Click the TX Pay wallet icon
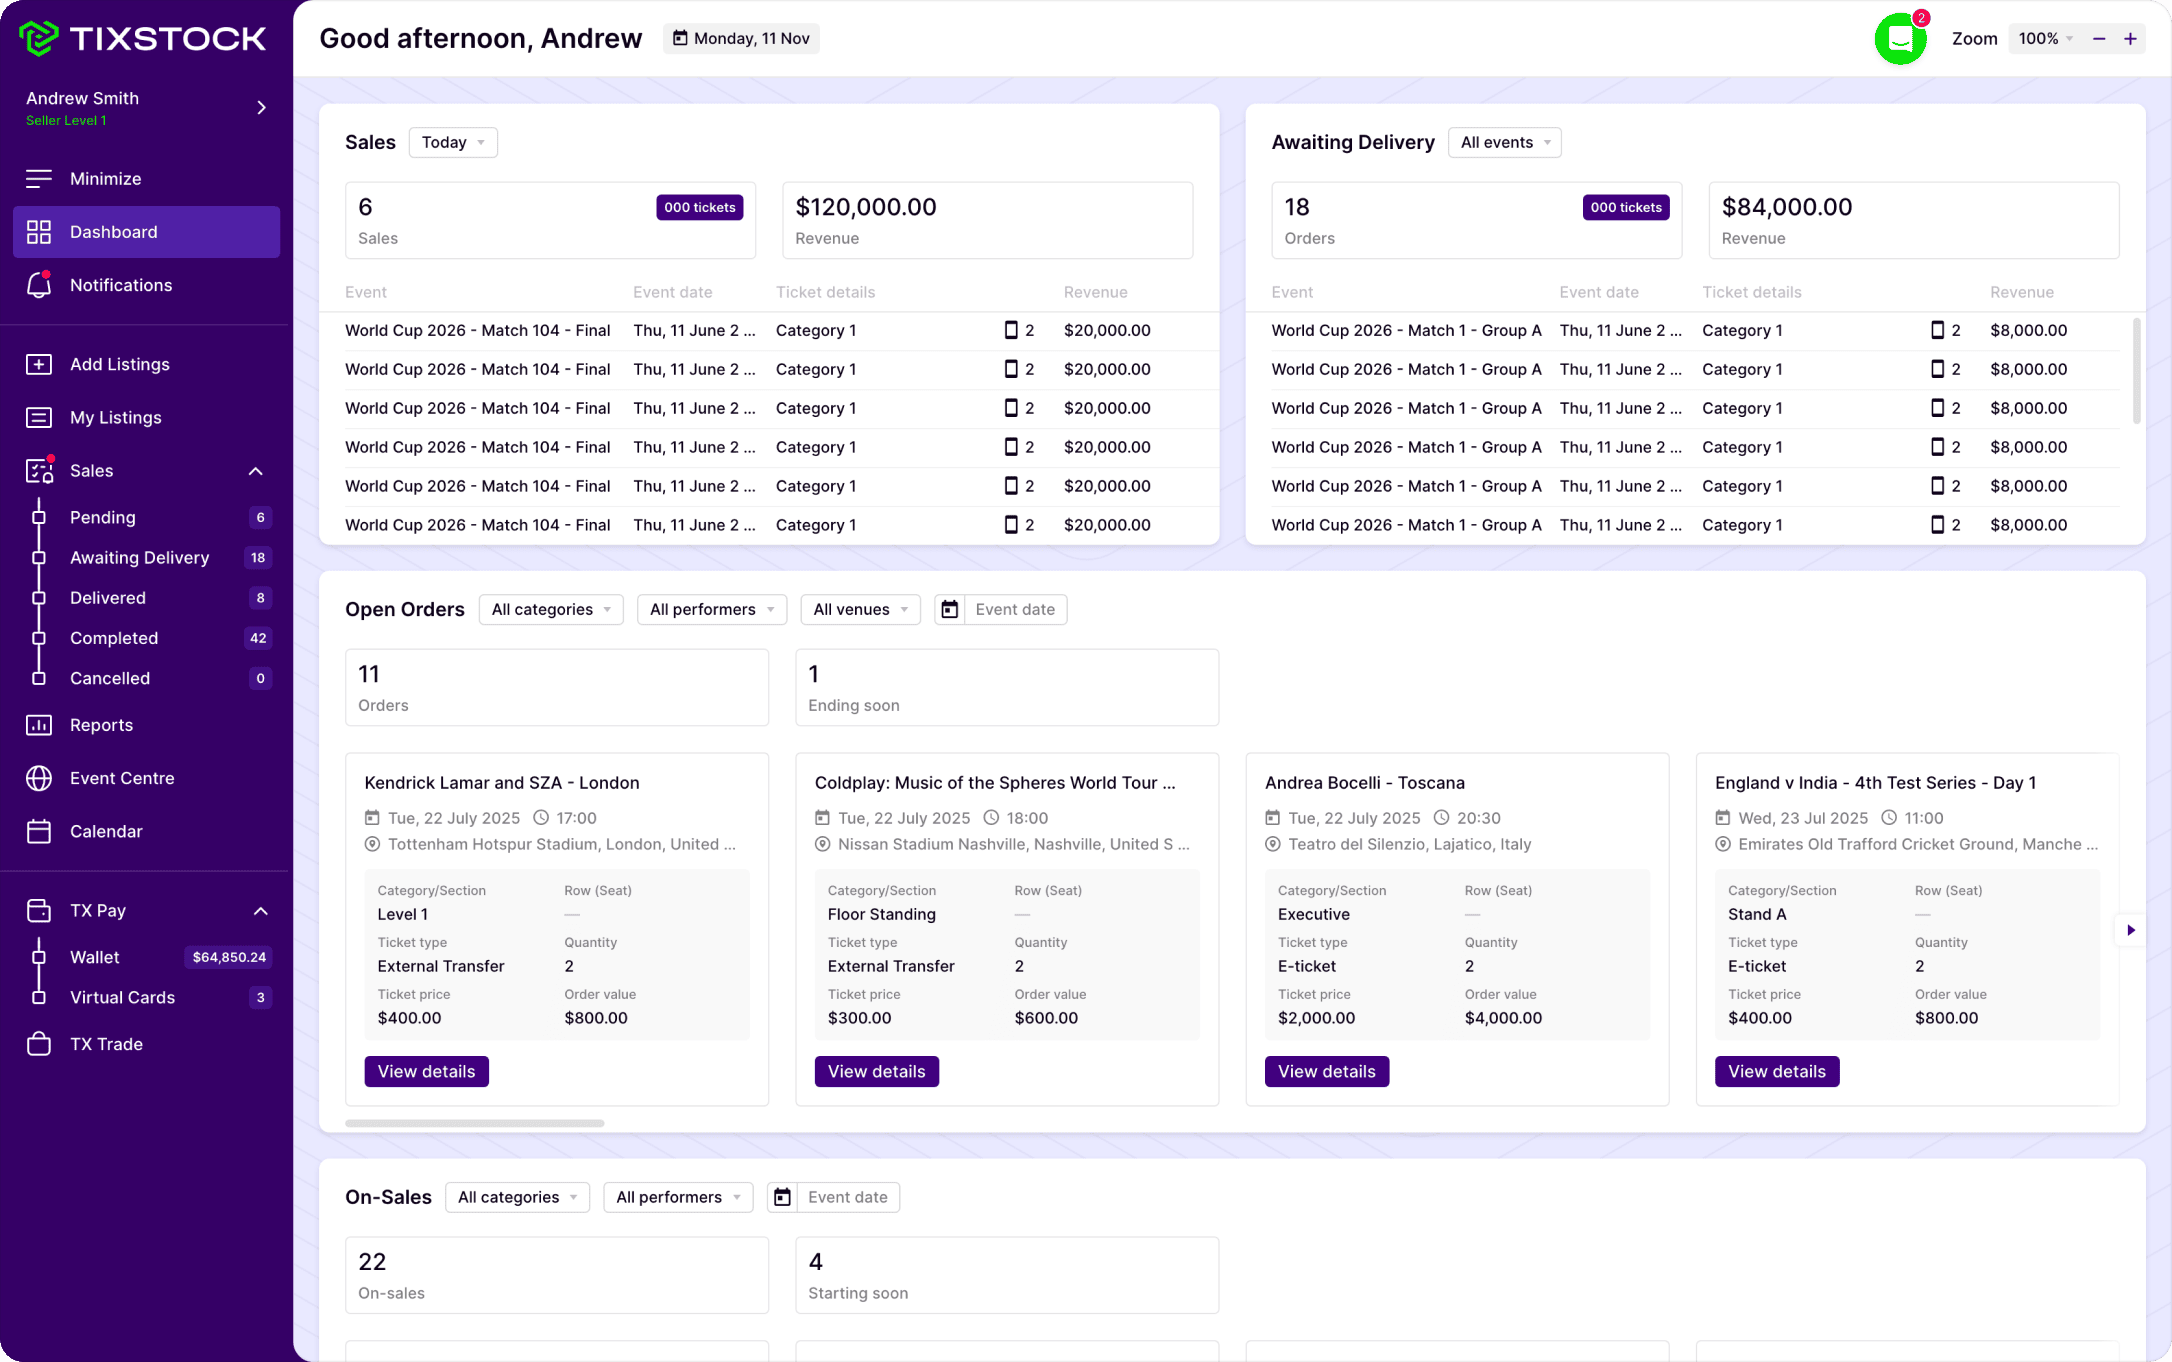The height and width of the screenshot is (1362, 2172). pos(39,910)
